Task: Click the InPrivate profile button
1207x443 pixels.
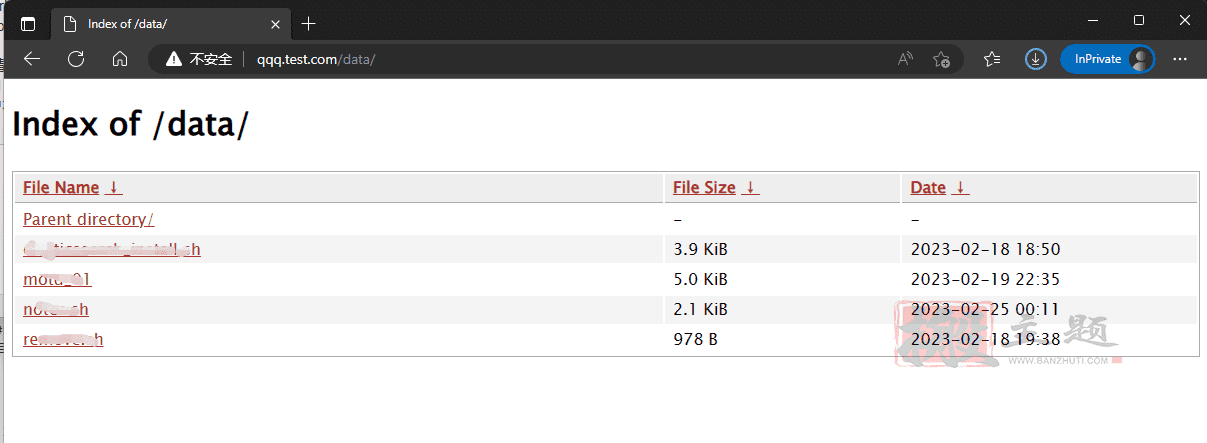Action: click(1107, 59)
